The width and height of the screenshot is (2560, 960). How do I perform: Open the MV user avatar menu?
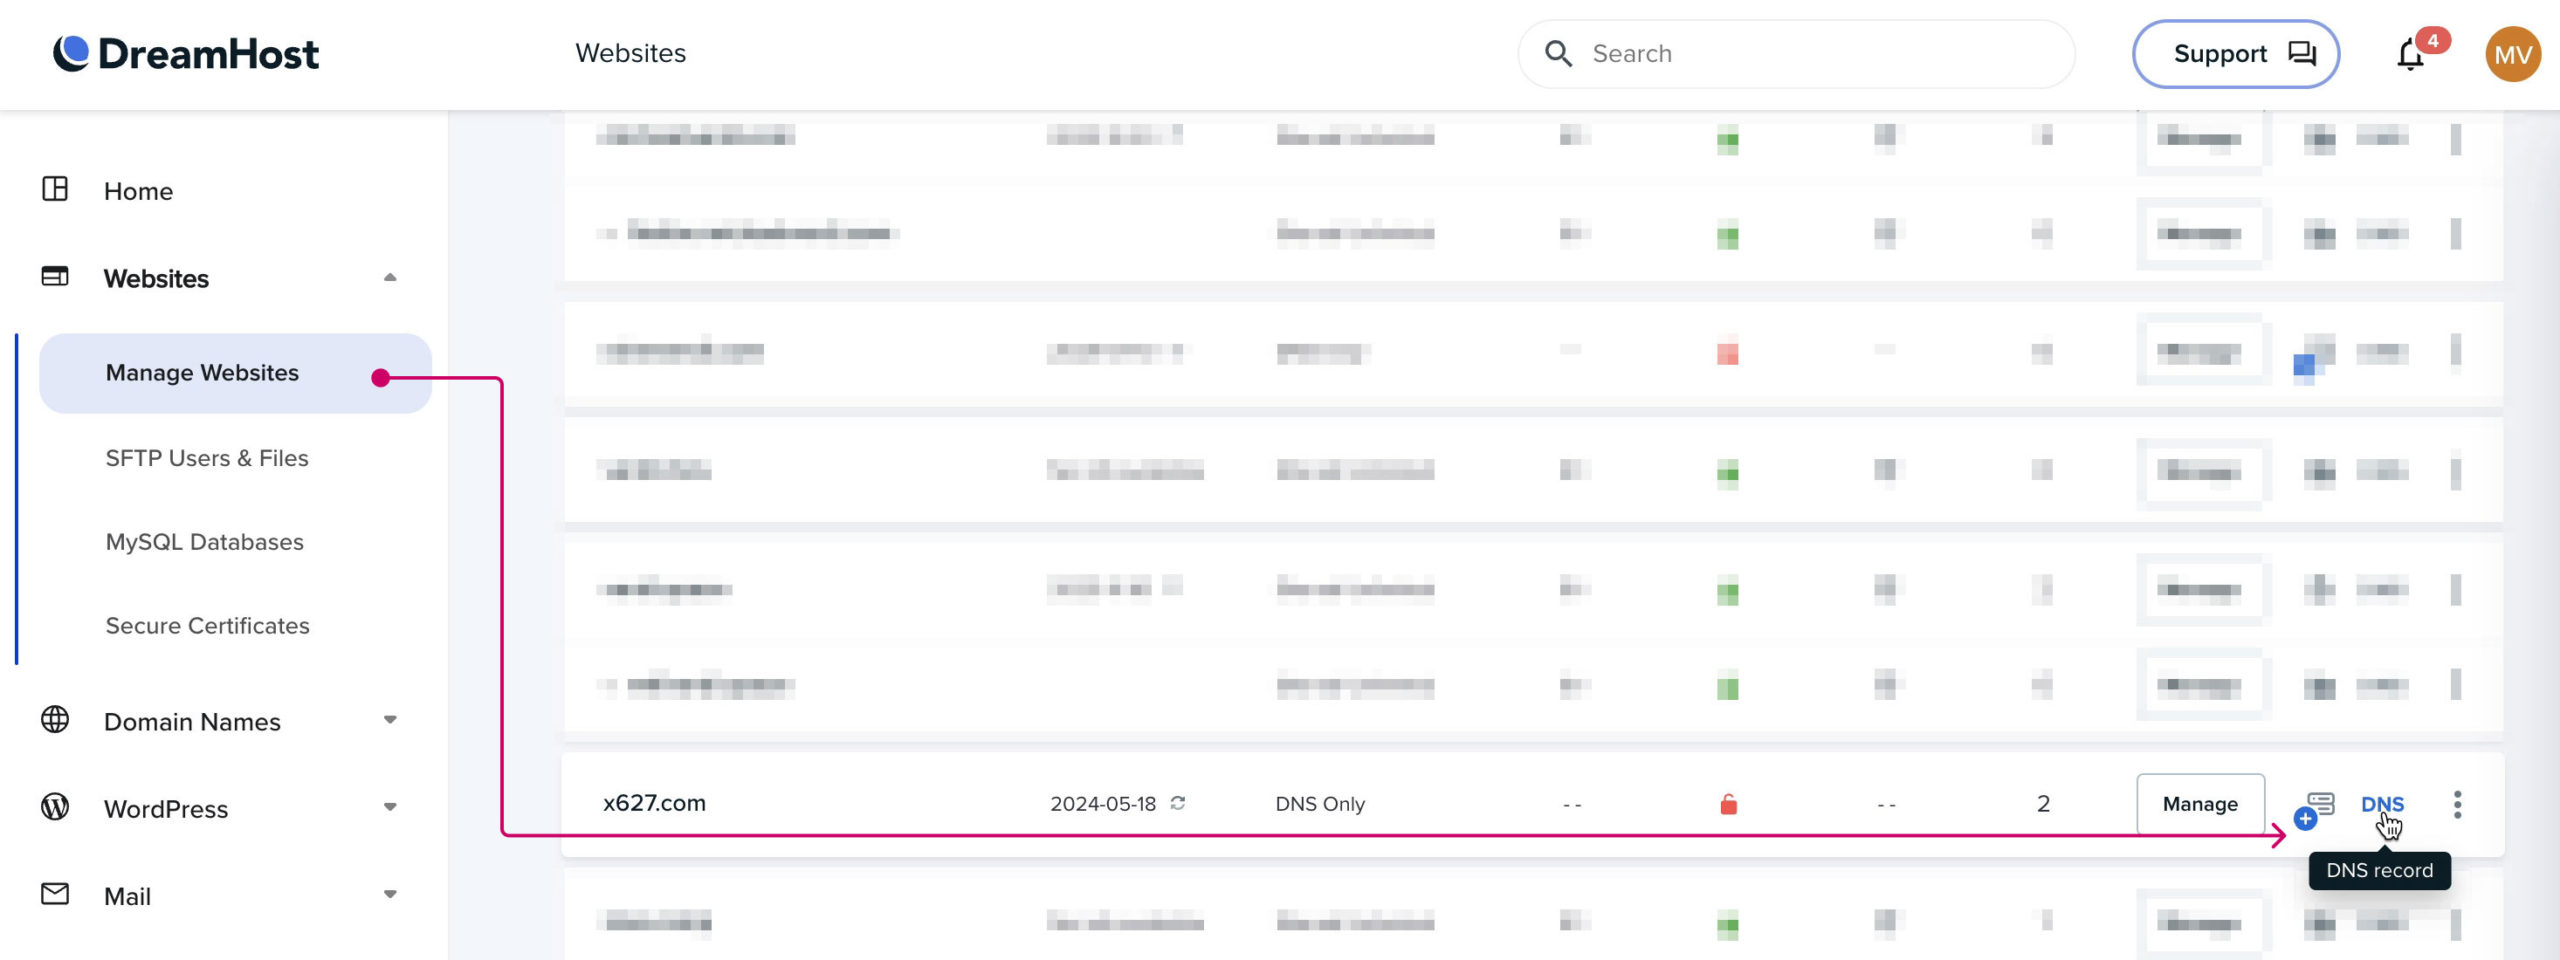point(2513,54)
